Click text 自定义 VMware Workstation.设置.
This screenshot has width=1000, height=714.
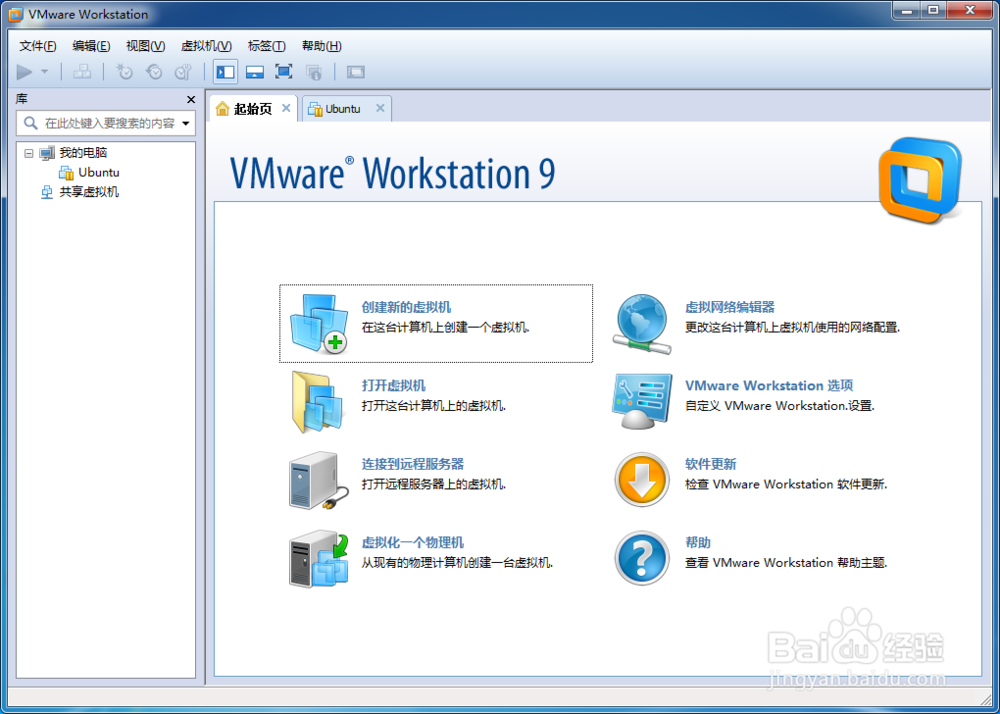780,405
